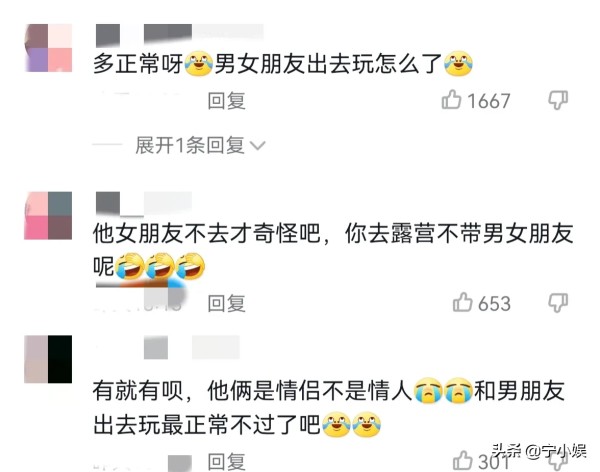The image size is (600, 472).
Task: Like the comment with 301 likes
Action: (x=462, y=461)
